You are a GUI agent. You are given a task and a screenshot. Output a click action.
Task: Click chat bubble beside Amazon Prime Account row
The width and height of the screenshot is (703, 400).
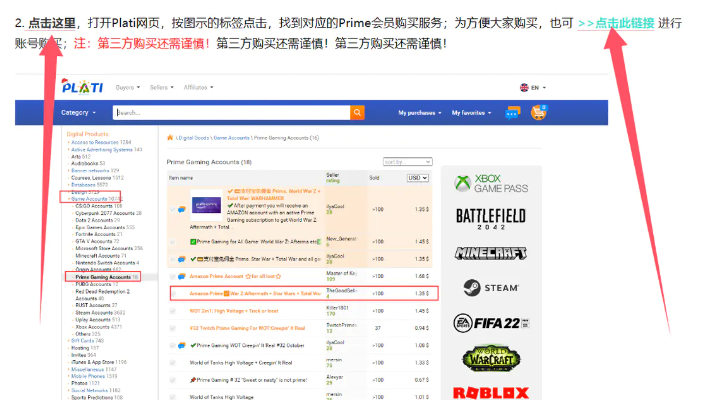point(182,276)
